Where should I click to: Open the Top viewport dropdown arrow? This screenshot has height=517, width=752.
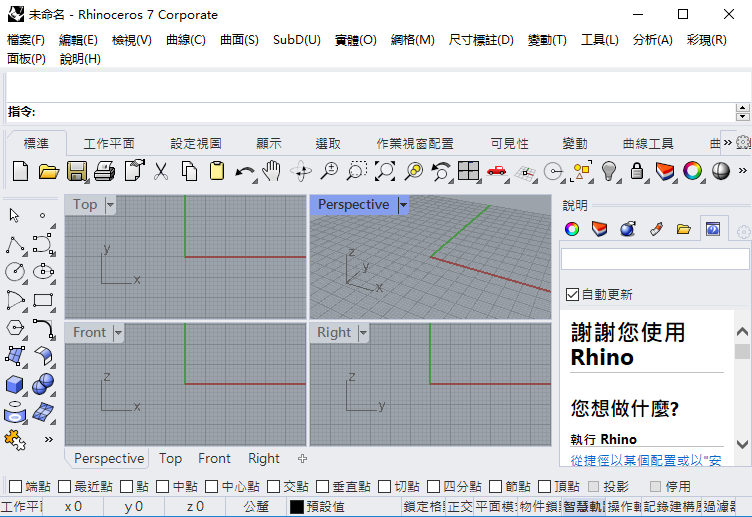[x=110, y=205]
